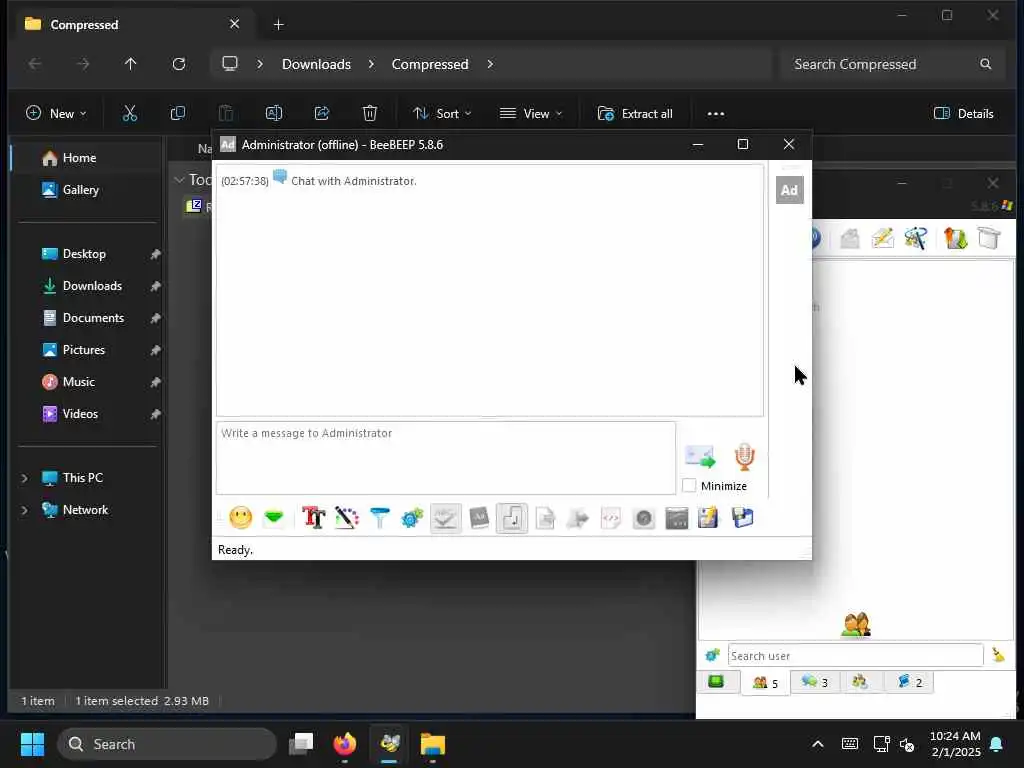
Task: Click the Search Compressed box
Action: [891, 64]
